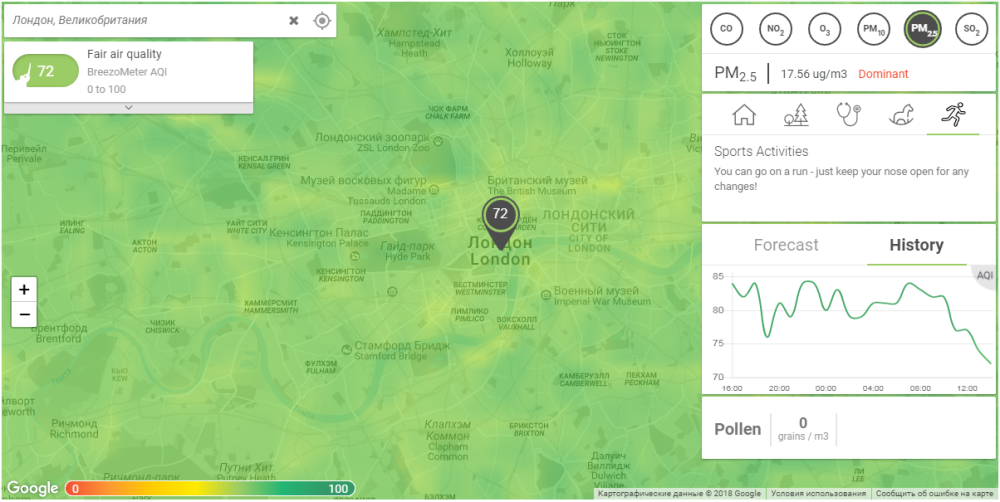Choose the SO2 pollutant circle

[971, 30]
